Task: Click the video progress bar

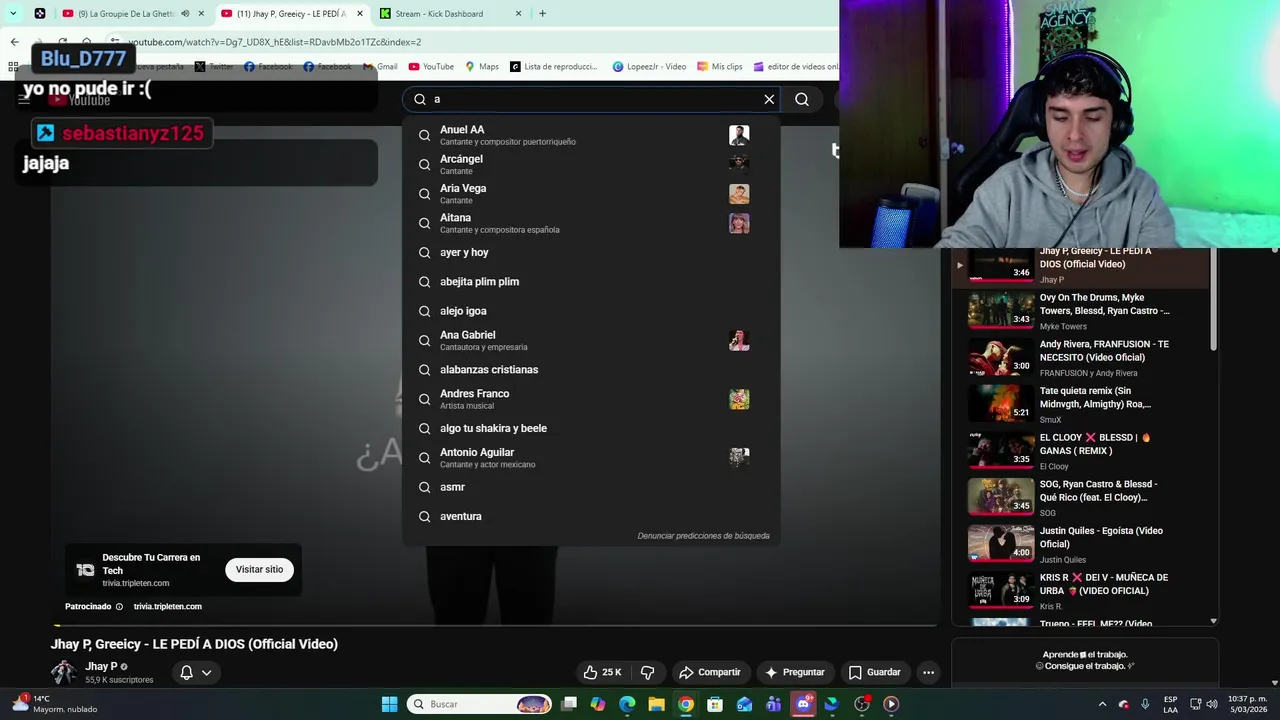Action: click(494, 626)
